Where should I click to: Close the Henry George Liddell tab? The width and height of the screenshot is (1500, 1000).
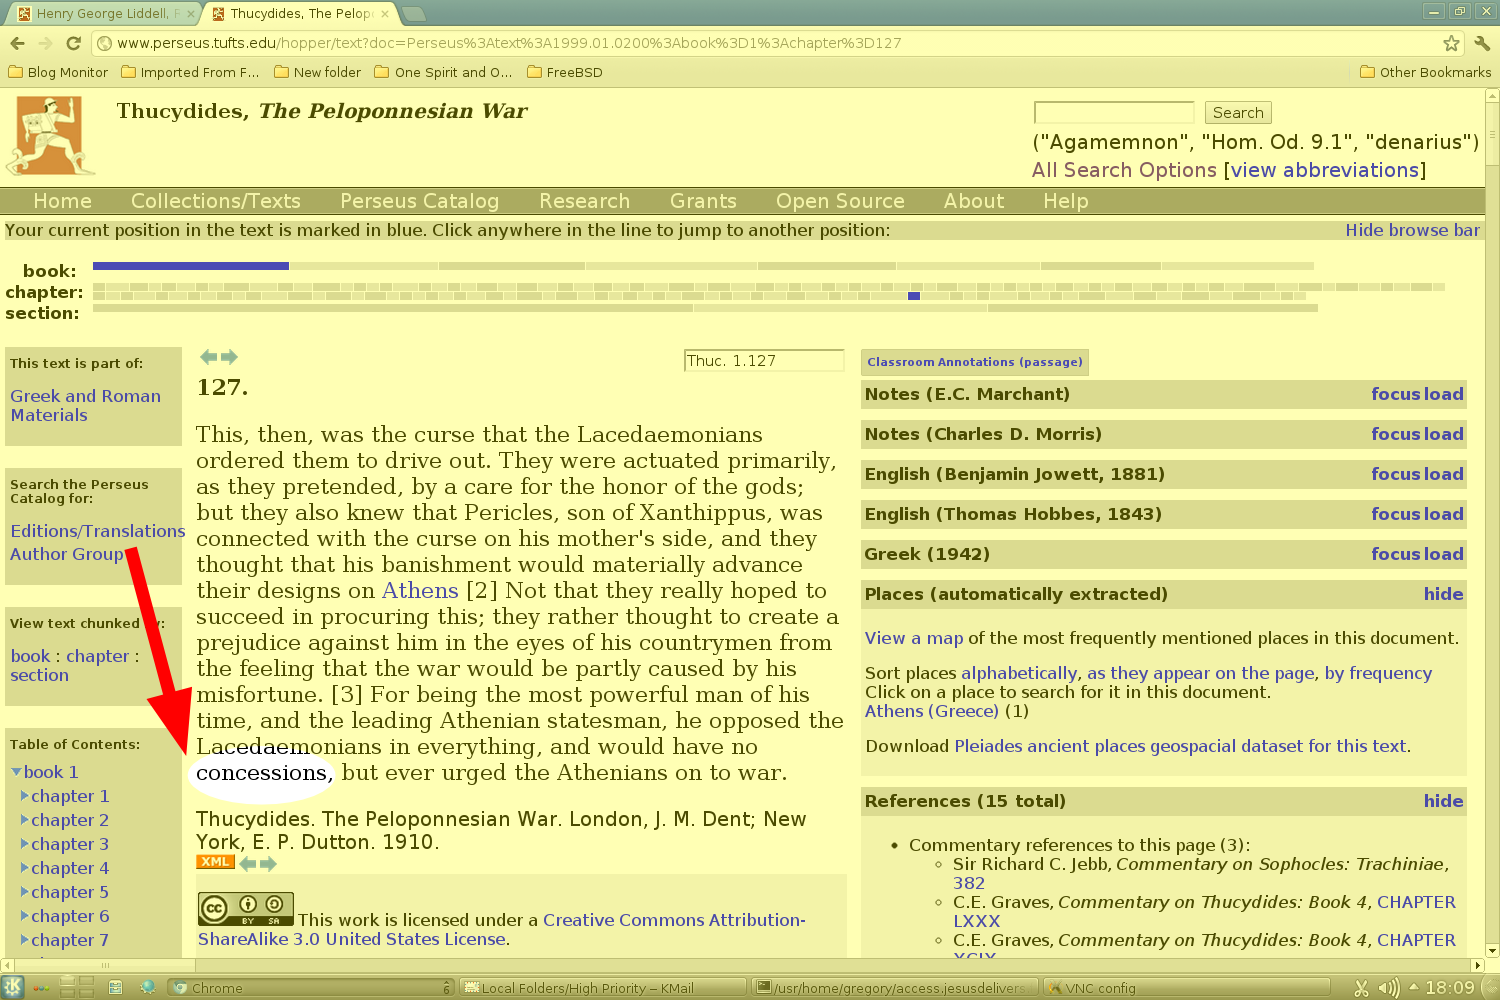pos(191,14)
